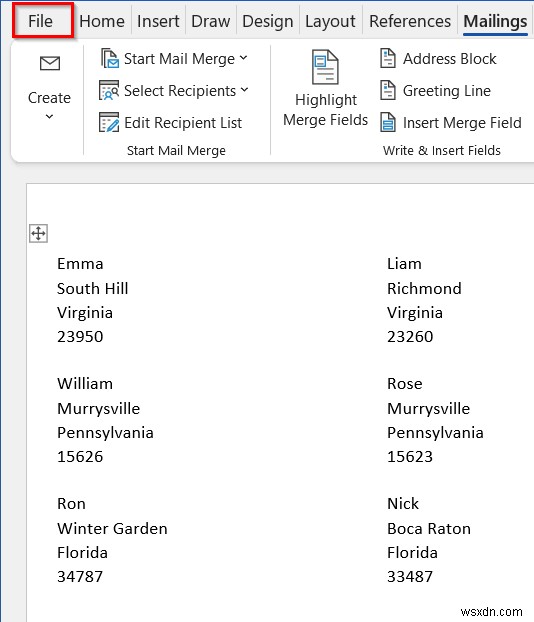Click zip code 33487
The width and height of the screenshot is (534, 622).
[x=410, y=577]
